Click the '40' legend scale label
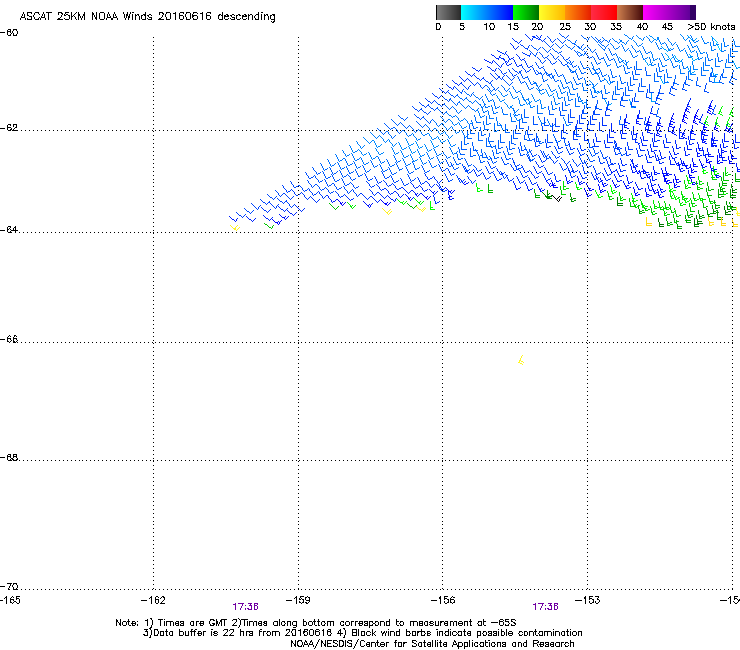740x650 pixels. tap(642, 27)
